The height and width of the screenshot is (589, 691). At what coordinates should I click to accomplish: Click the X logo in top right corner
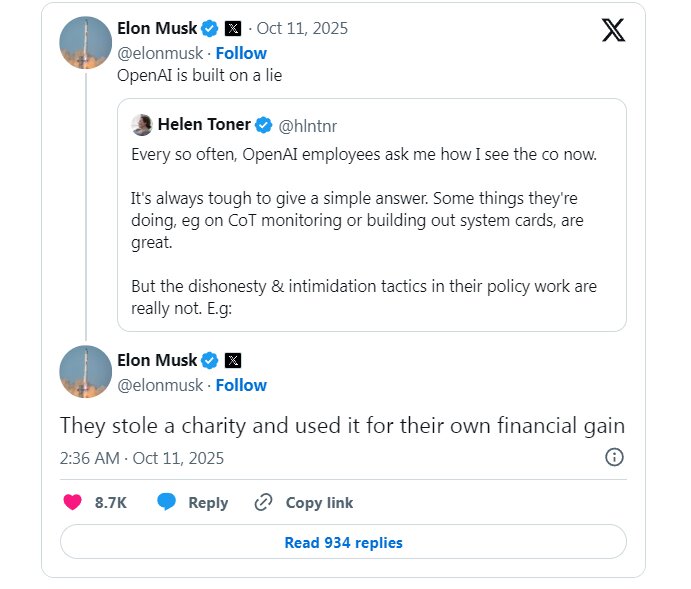tap(613, 30)
